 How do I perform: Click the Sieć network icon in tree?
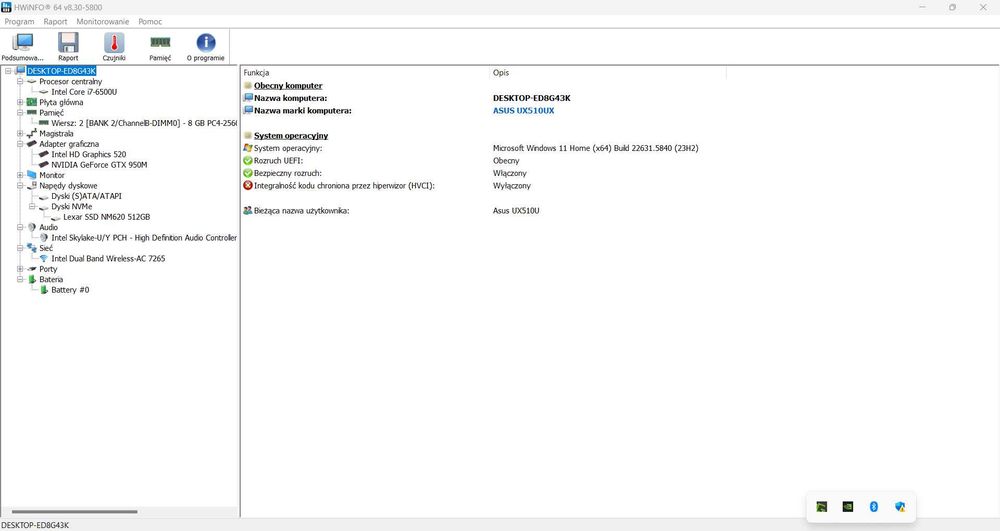[x=32, y=248]
